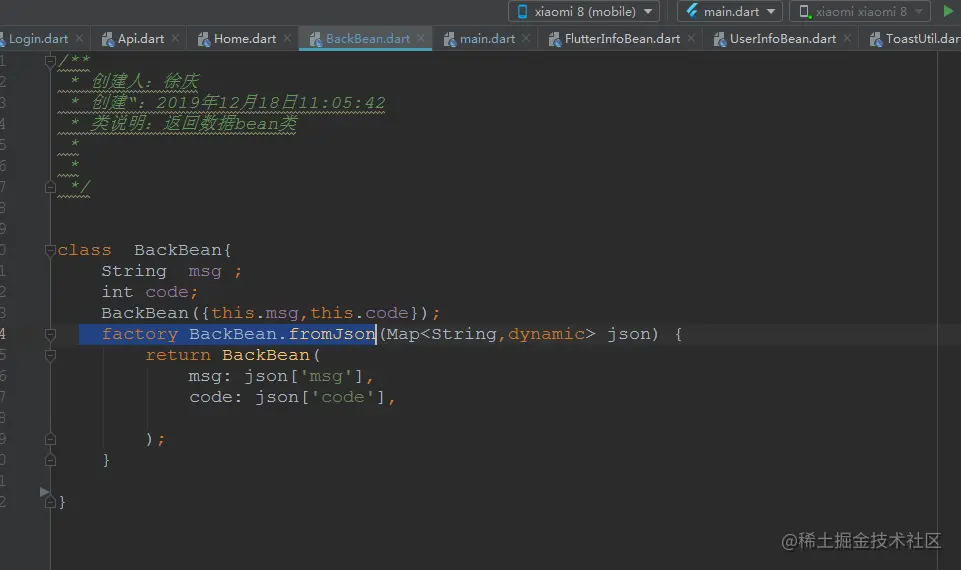The width and height of the screenshot is (961, 570).
Task: Click the 'code' string literal in json['code']
Action: 343,397
